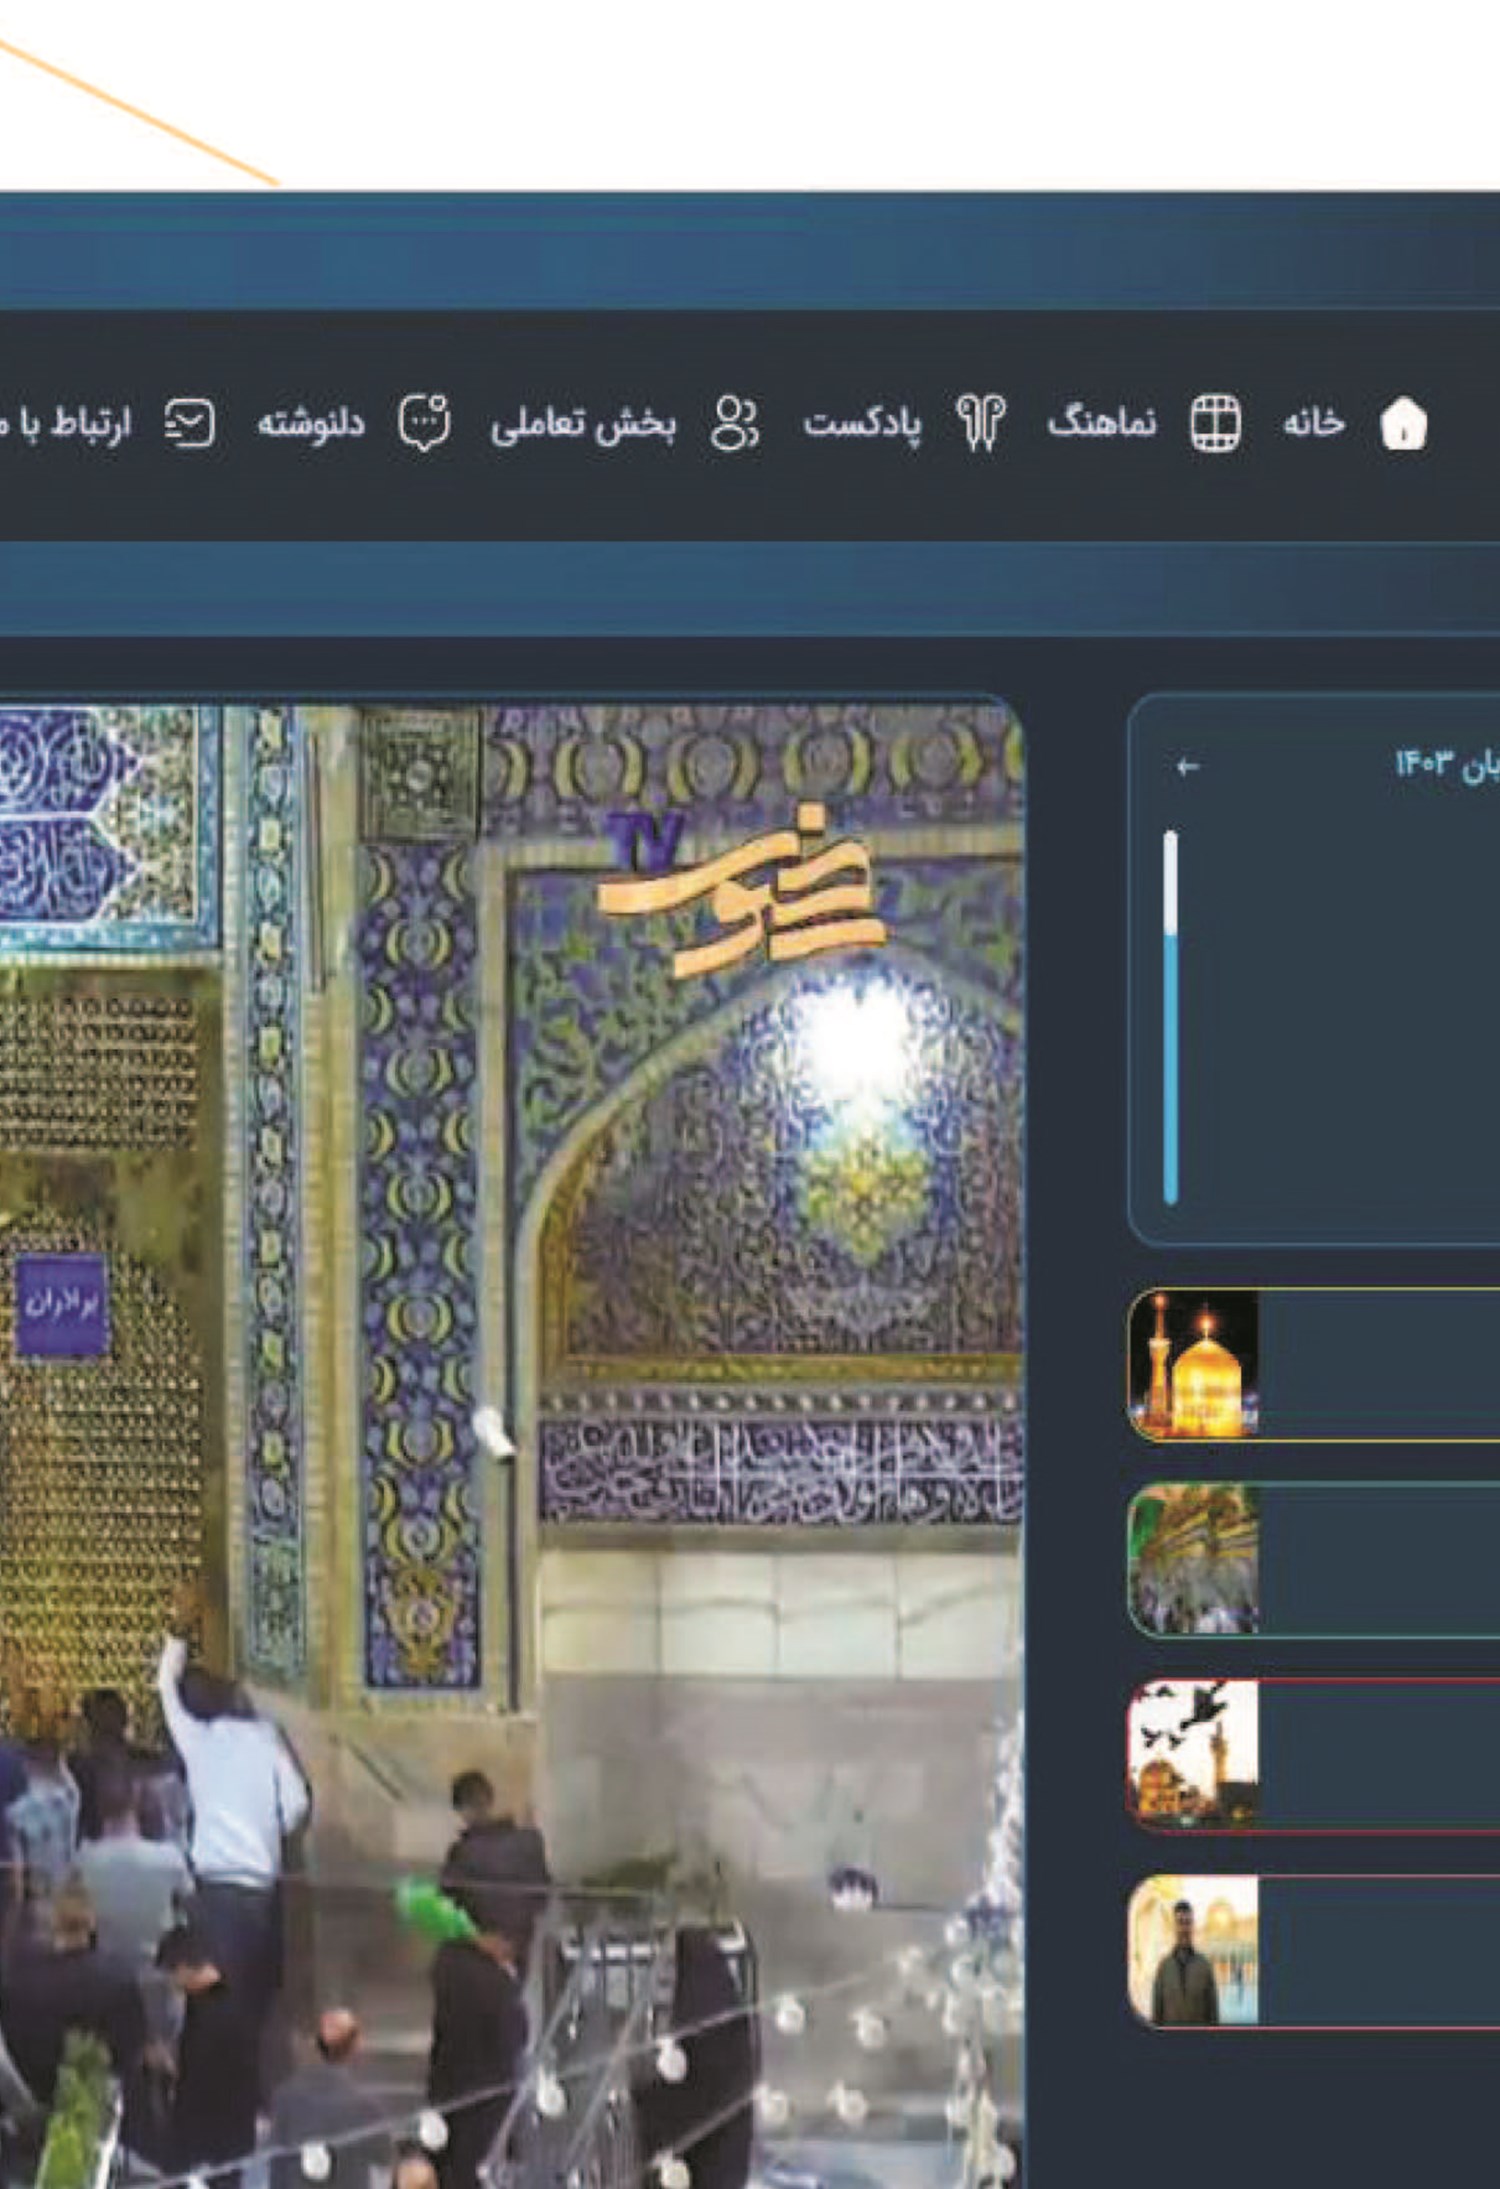Click the home icon in navigation bar
This screenshot has width=1500, height=2189.
1403,424
